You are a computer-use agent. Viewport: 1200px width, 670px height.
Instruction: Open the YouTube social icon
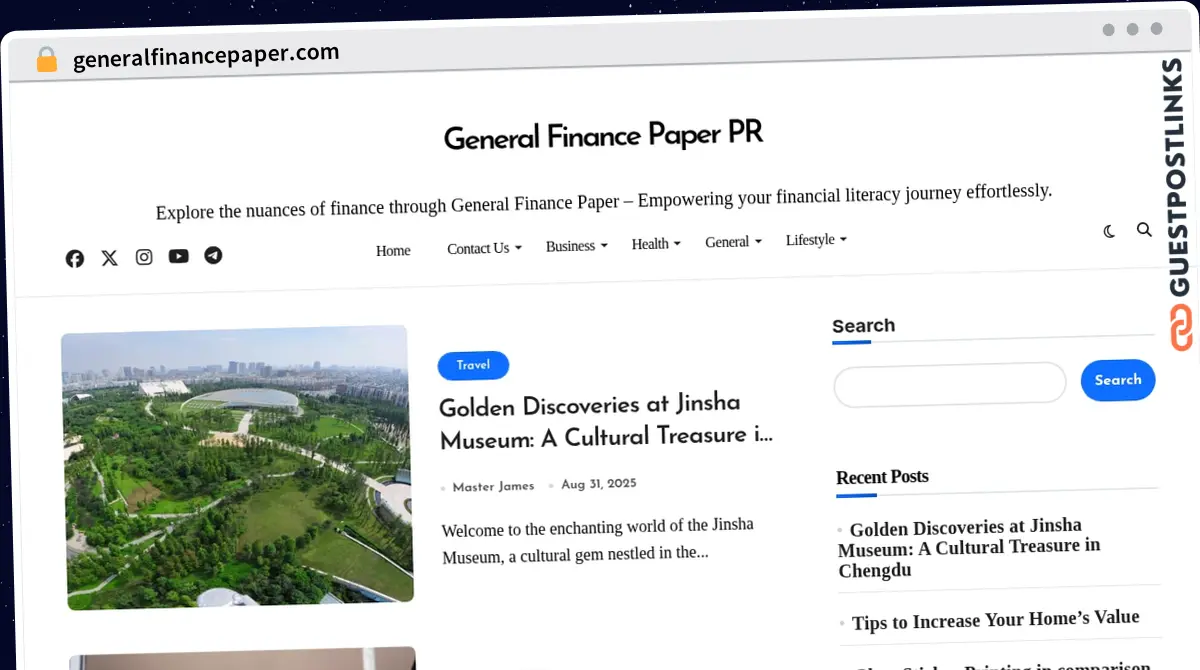pyautogui.click(x=178, y=256)
